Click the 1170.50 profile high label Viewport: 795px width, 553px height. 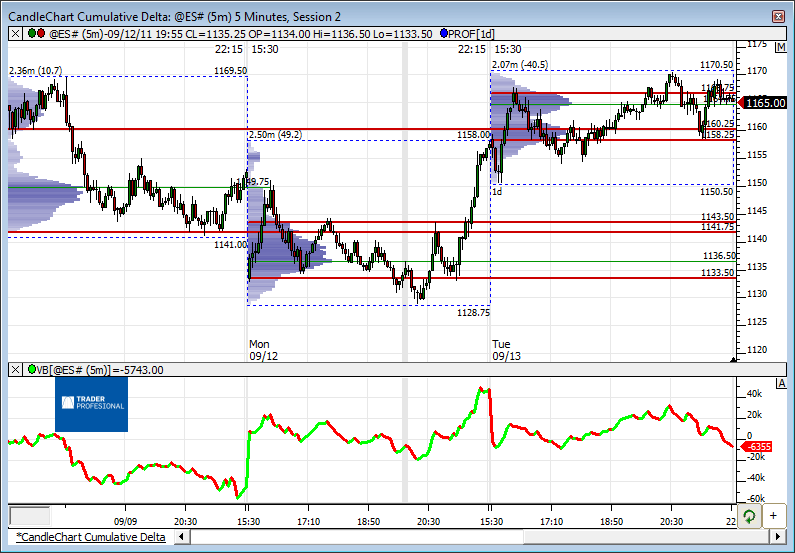coord(716,65)
